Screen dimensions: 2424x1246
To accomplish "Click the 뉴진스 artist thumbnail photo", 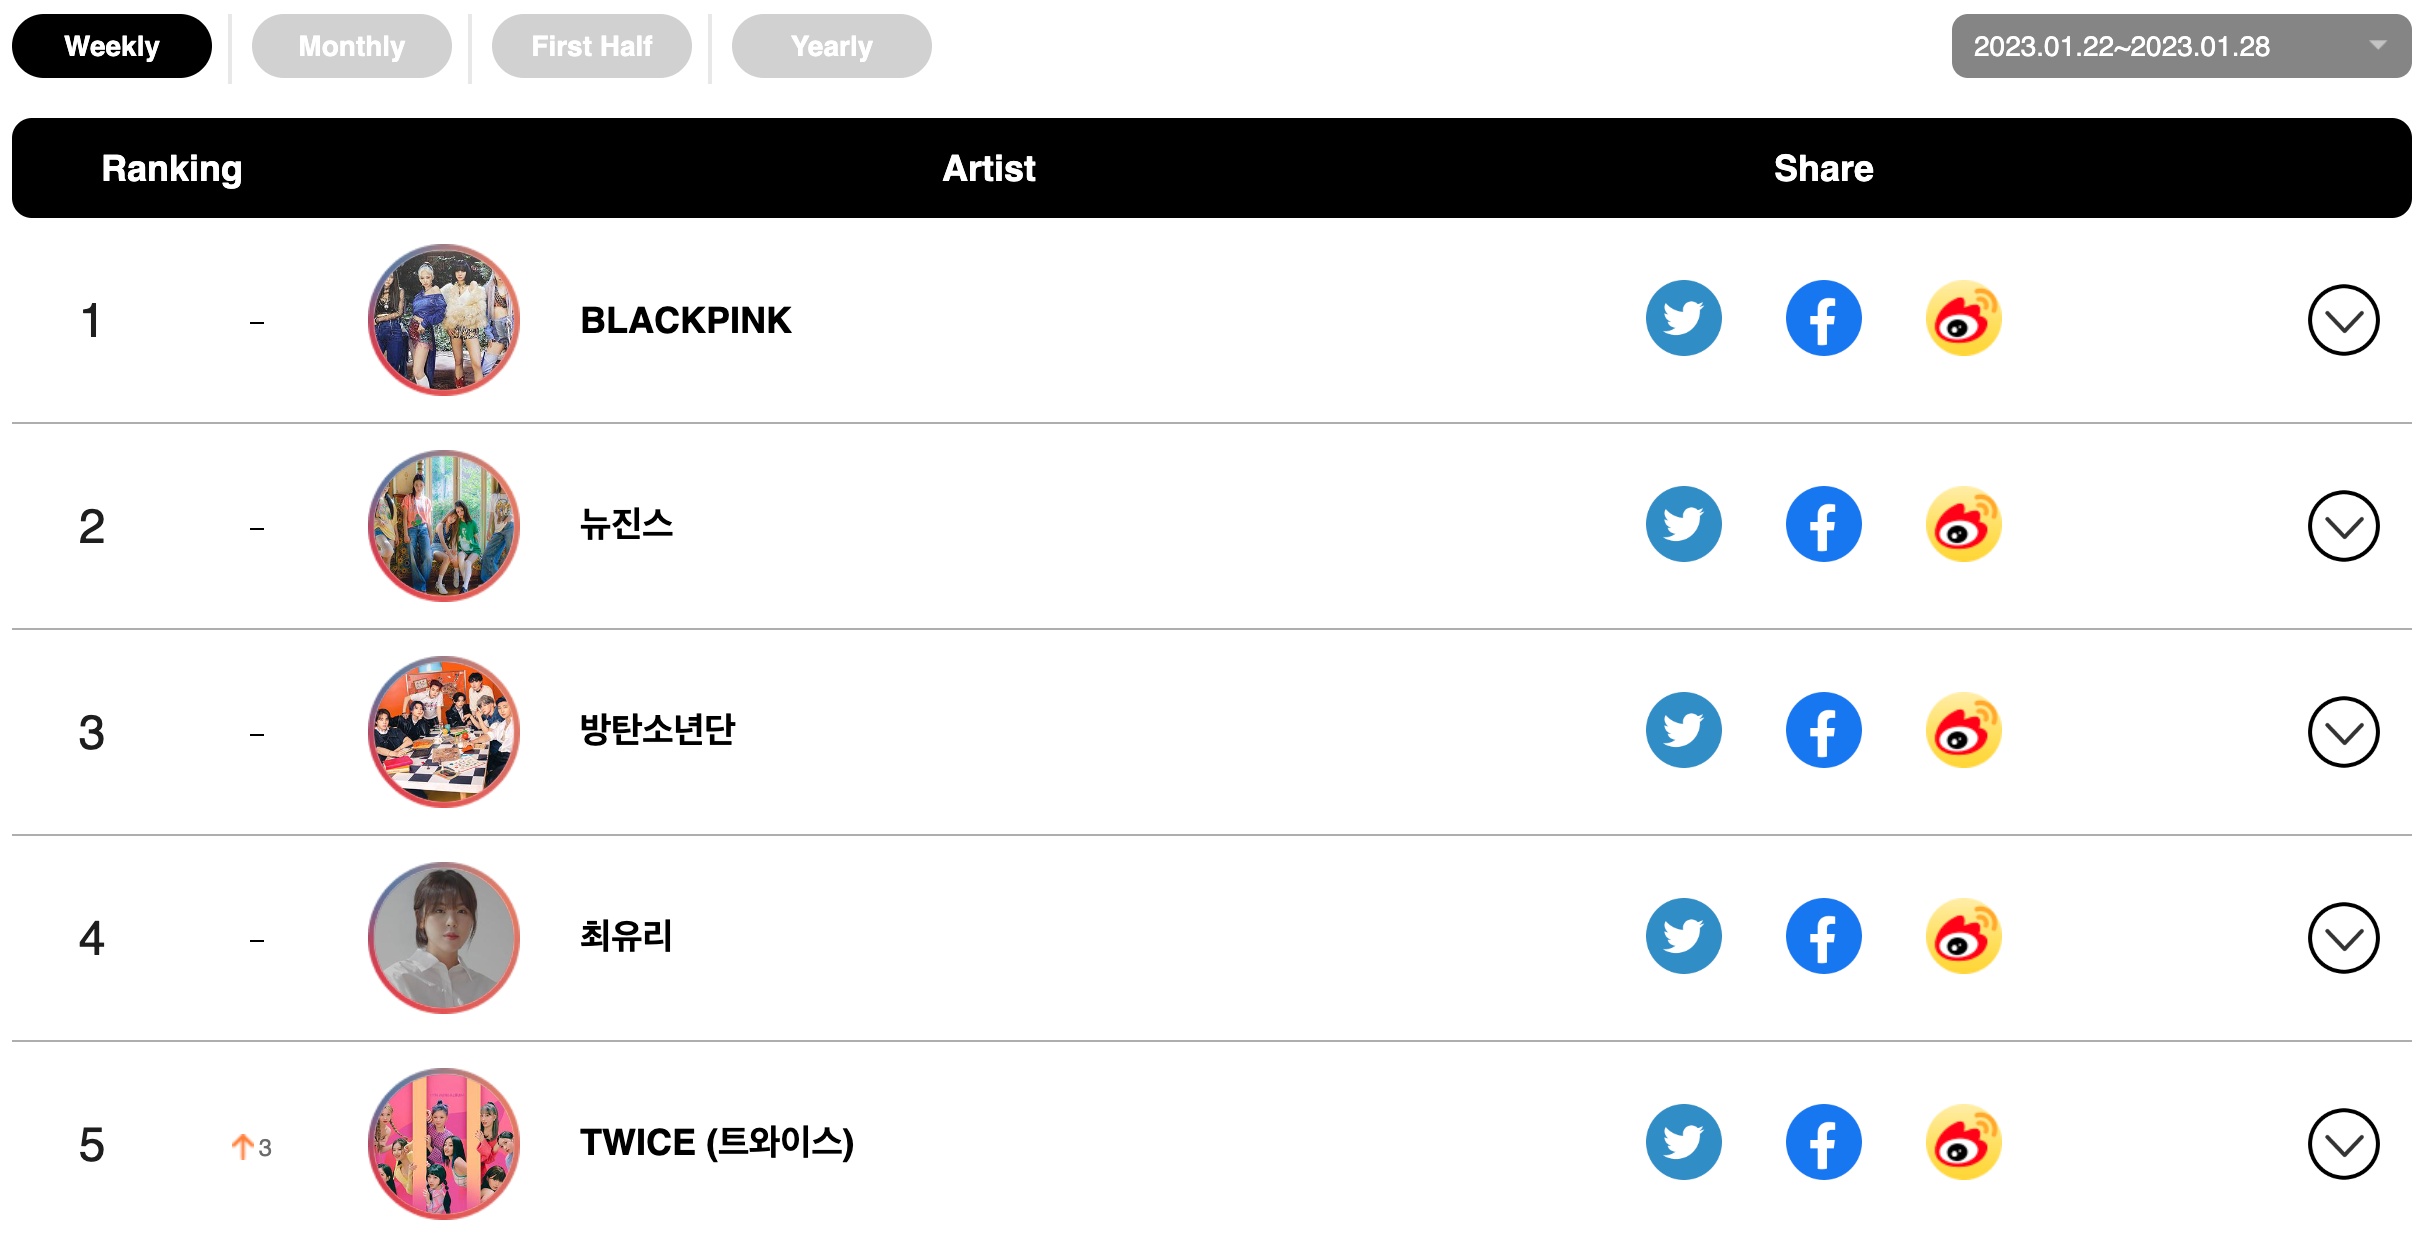I will coord(444,526).
